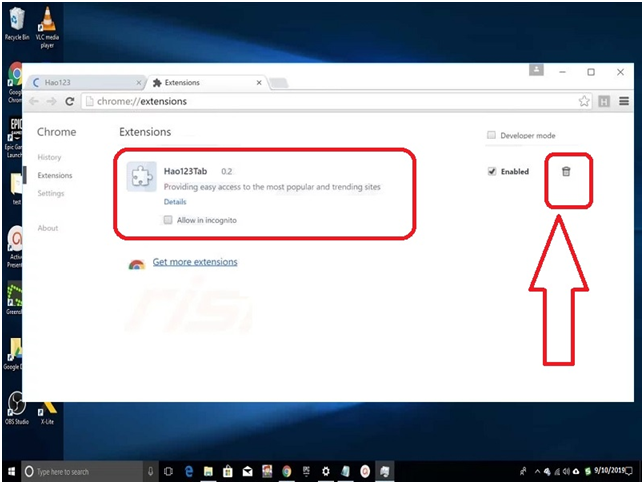Click VLC media player desktop icon

click(x=47, y=27)
